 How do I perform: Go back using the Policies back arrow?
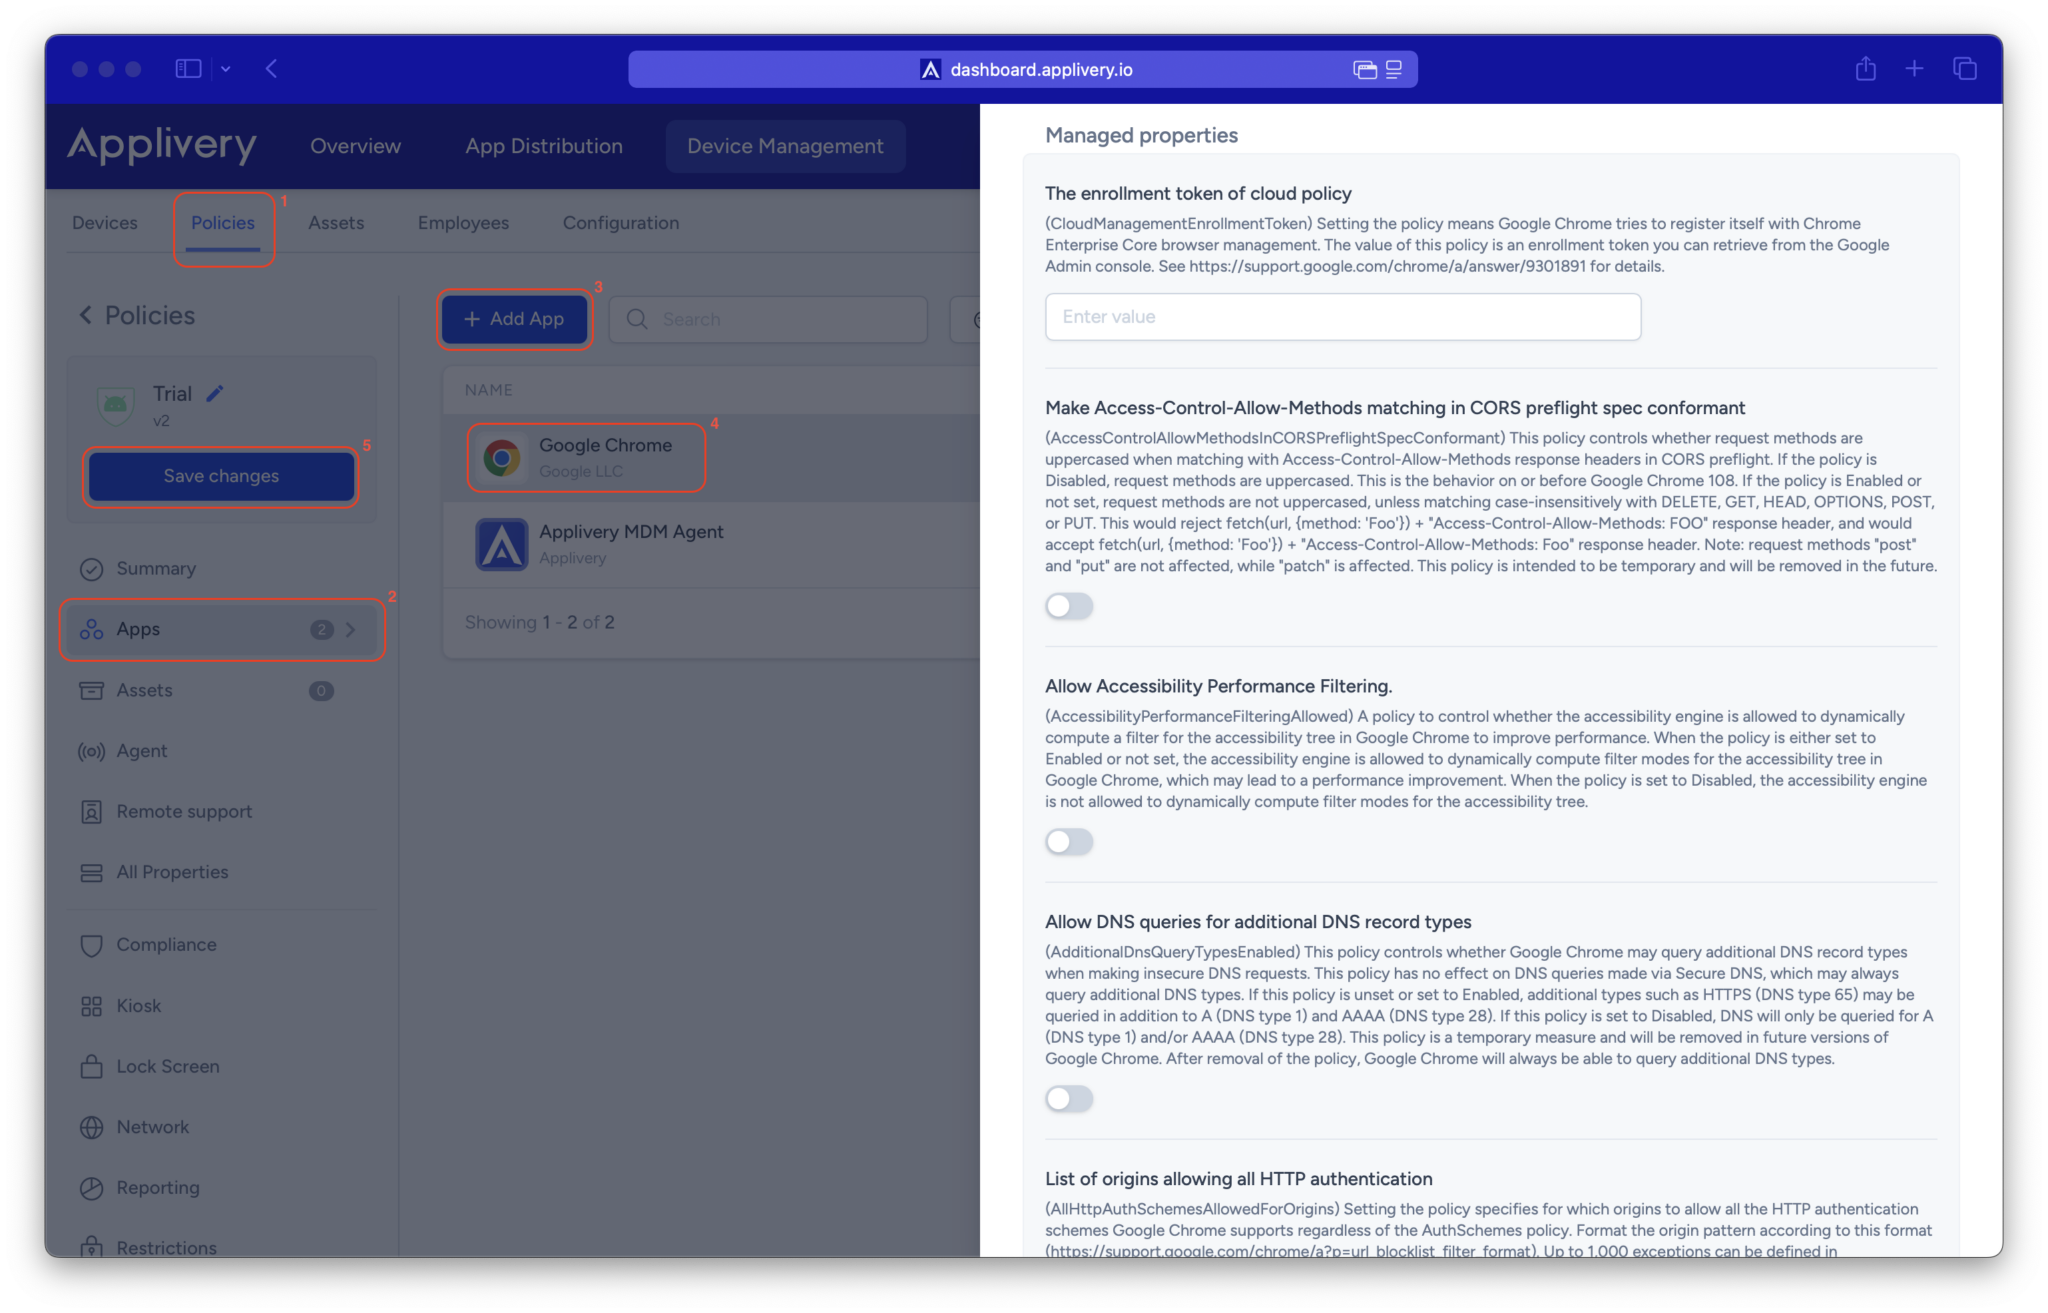(85, 315)
